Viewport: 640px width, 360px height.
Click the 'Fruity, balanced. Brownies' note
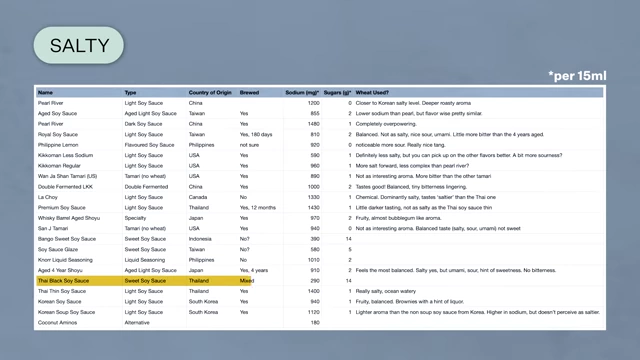409,302
